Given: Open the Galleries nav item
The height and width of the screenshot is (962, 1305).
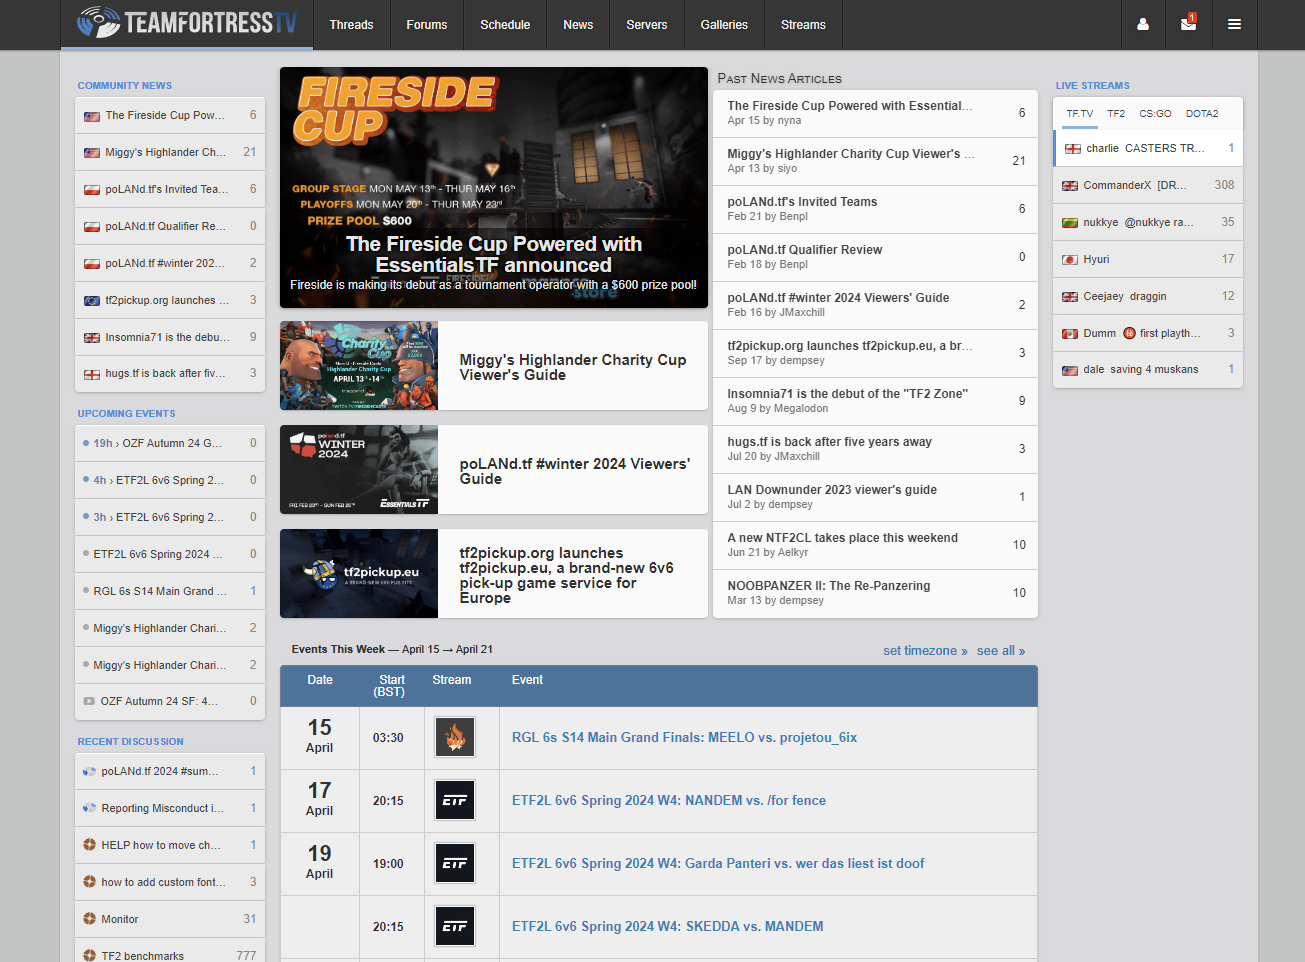Looking at the screenshot, I should tap(724, 25).
